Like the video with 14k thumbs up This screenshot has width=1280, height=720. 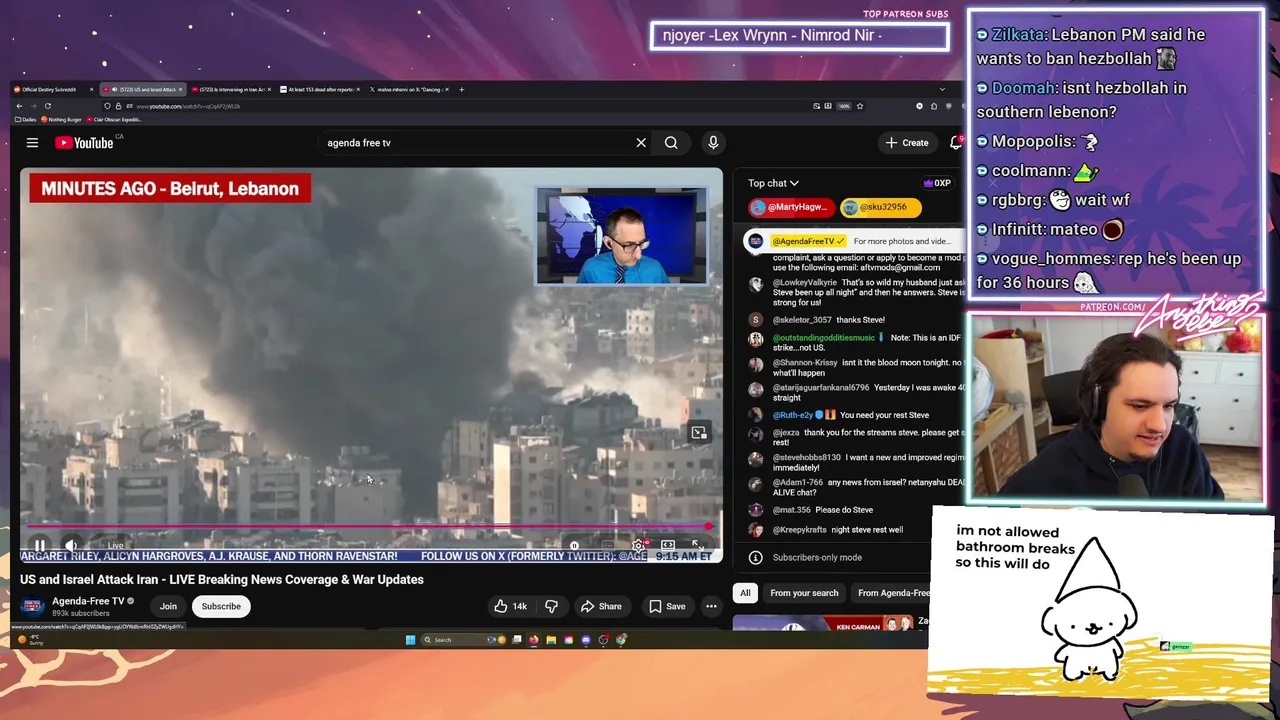[511, 606]
